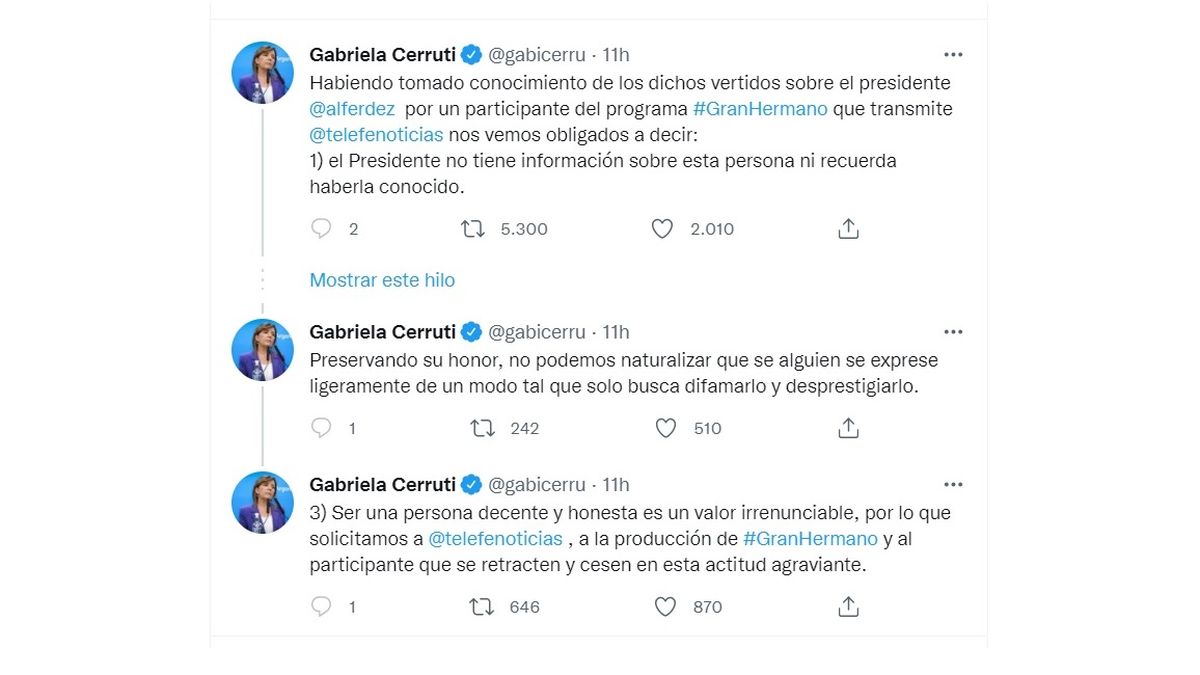The height and width of the screenshot is (675, 1200).
Task: Share the first tweet via share icon
Action: click(848, 229)
